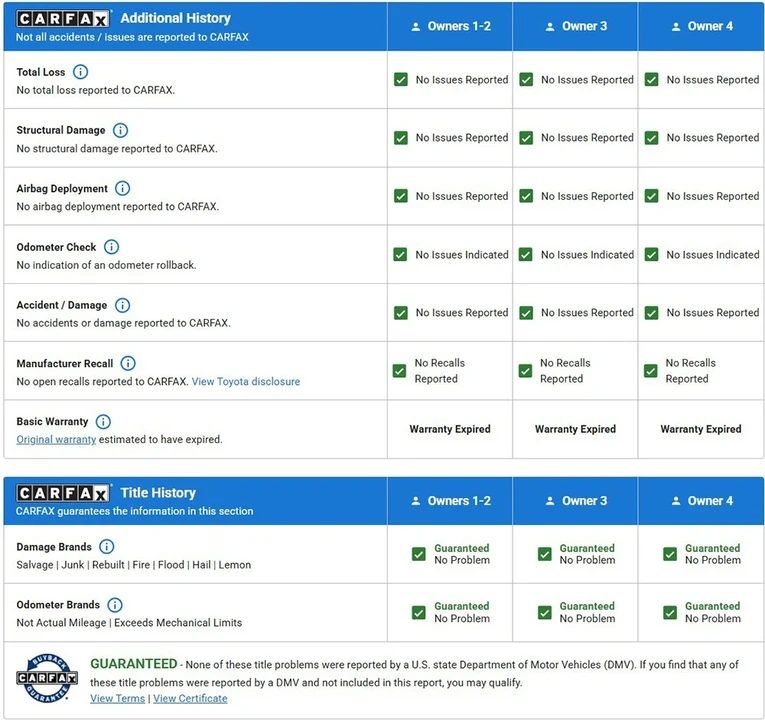Screen dimensions: 765x720
Task: Click Airbag Deployment green check for Owner 4
Action: (x=651, y=196)
